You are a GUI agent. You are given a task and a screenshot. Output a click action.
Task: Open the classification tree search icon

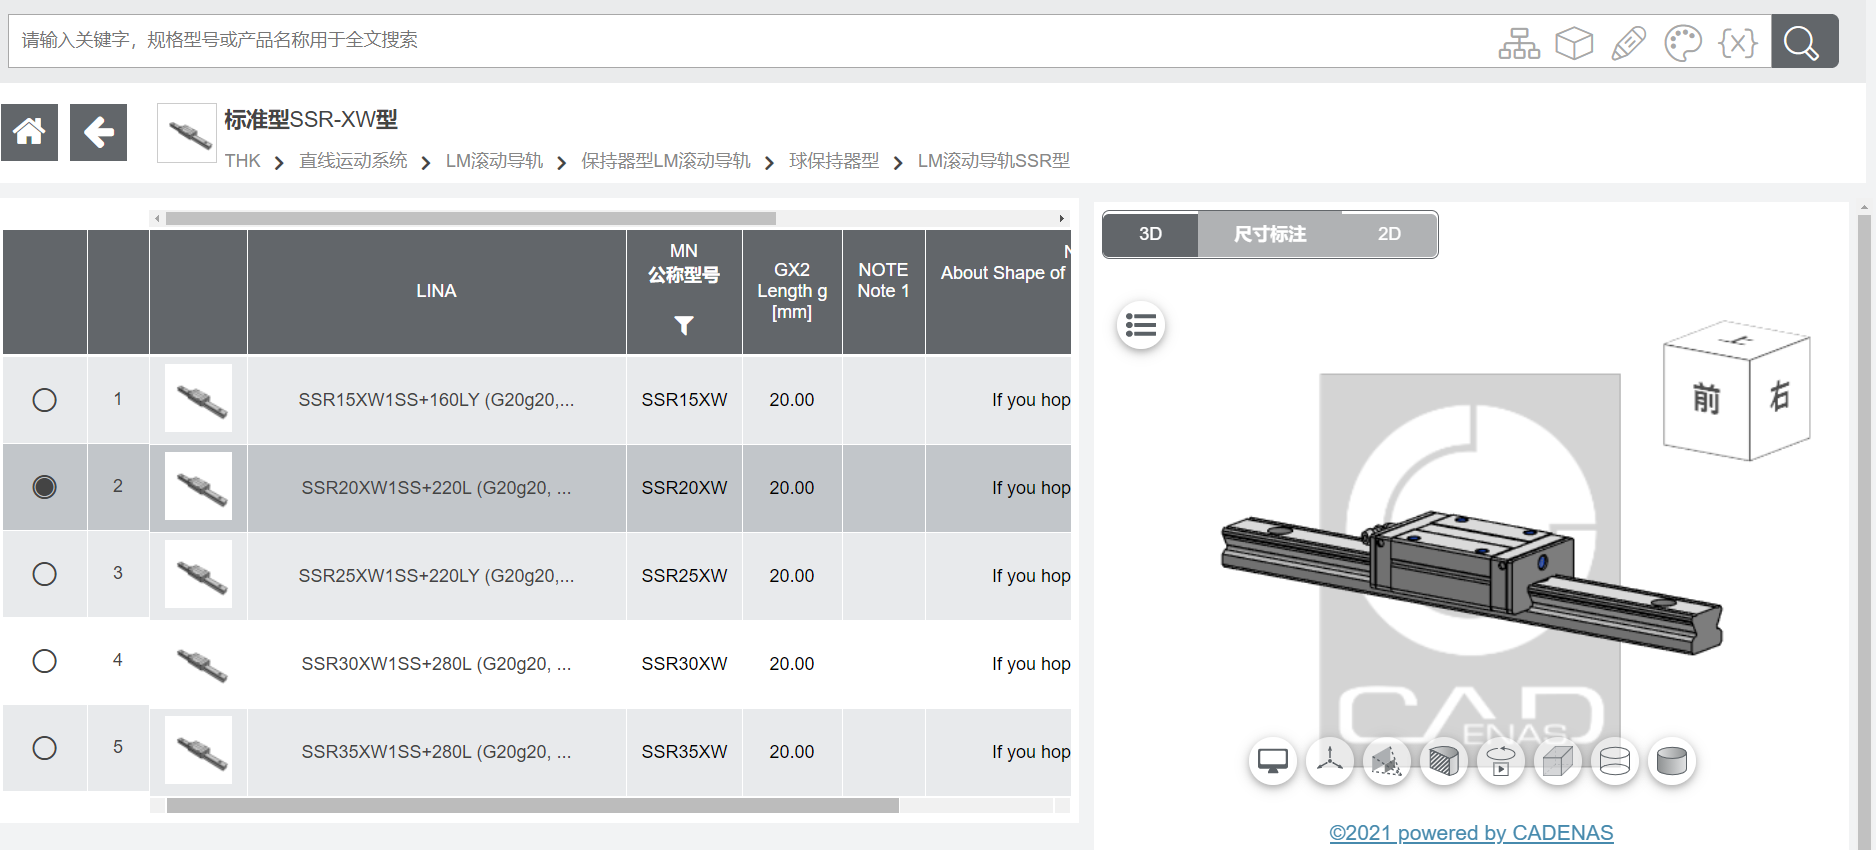coord(1519,43)
